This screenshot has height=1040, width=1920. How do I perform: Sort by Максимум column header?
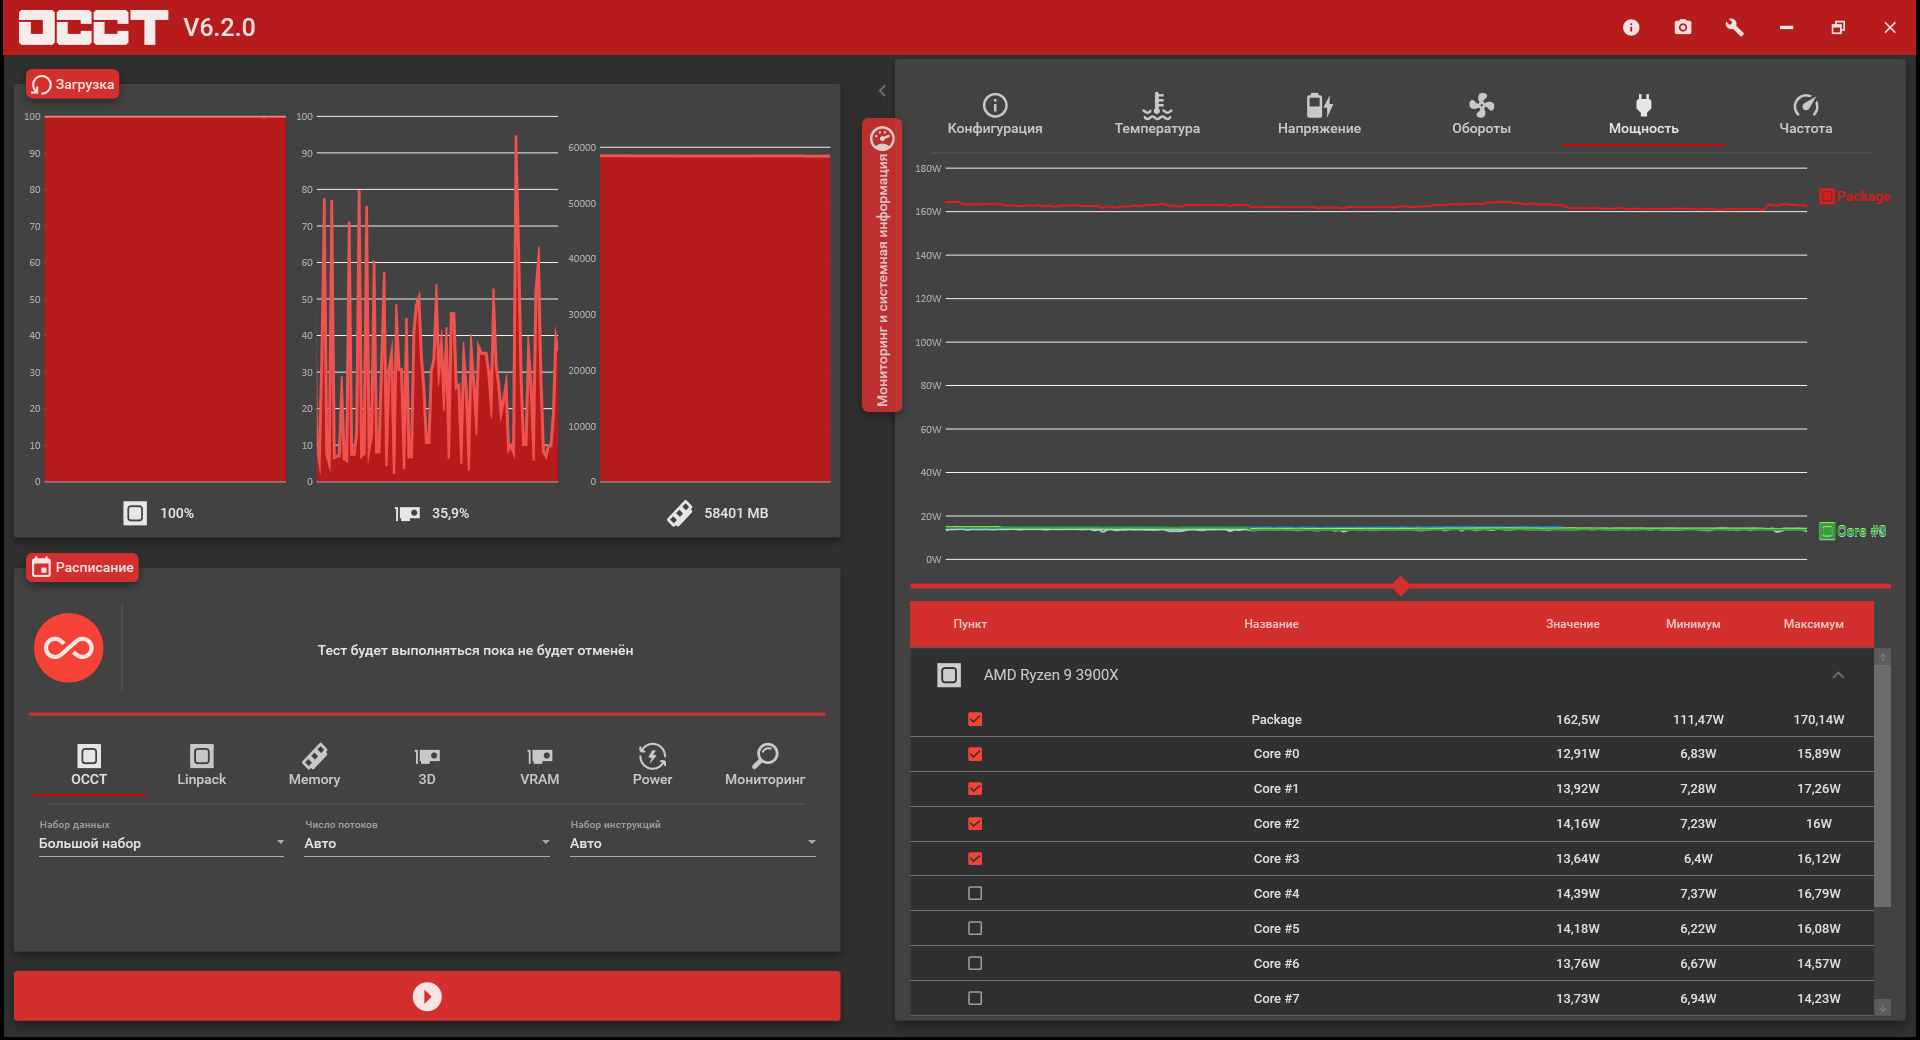1813,624
